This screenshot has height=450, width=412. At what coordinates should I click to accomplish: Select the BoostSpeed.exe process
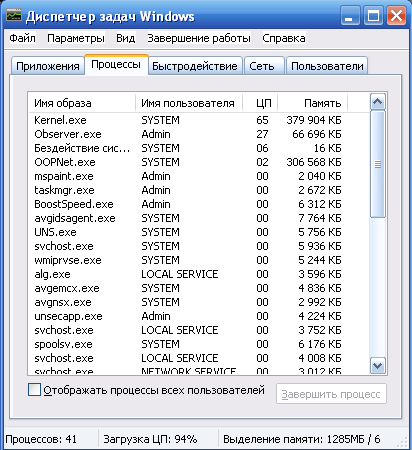pyautogui.click(x=199, y=204)
